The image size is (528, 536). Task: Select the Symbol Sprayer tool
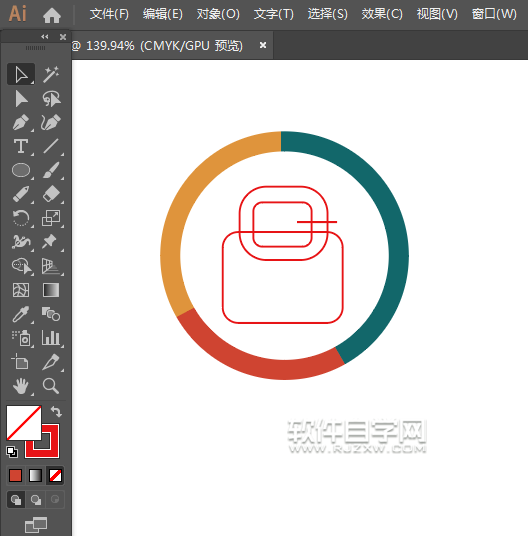click(21, 338)
